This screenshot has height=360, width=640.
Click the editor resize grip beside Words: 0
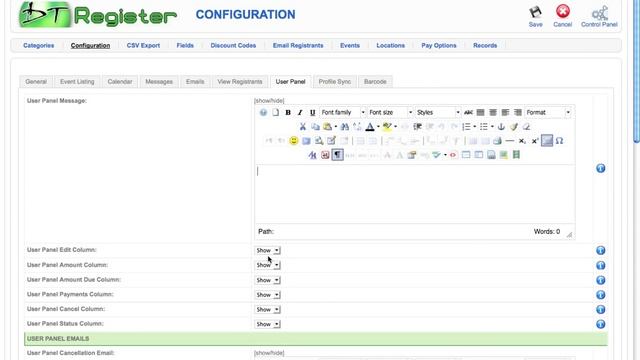pyautogui.click(x=569, y=234)
